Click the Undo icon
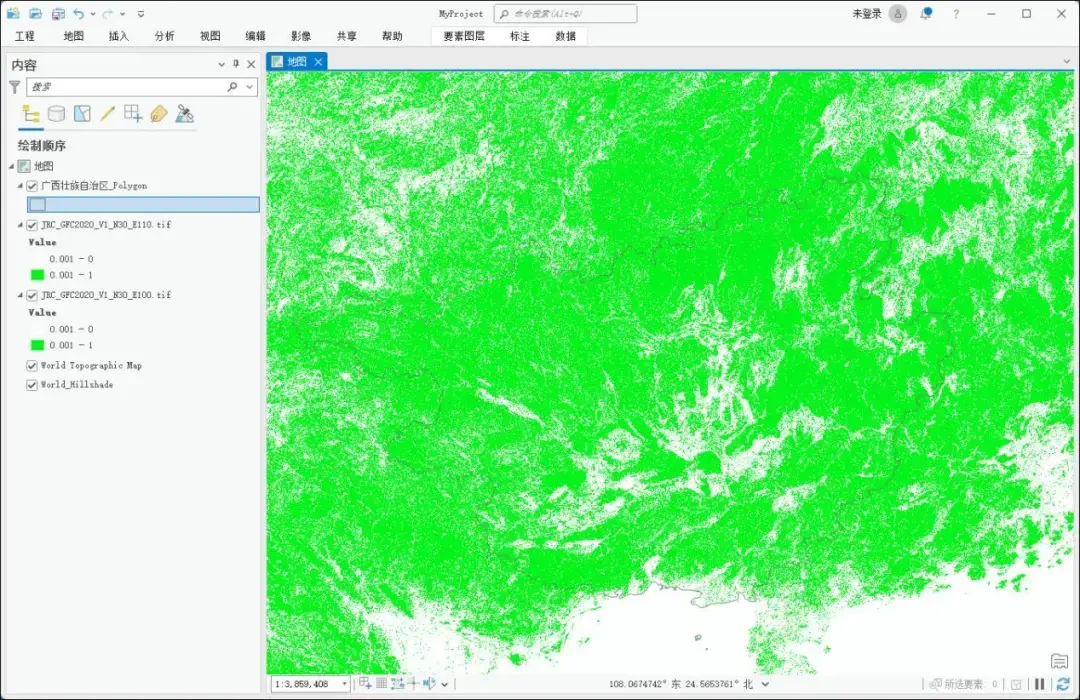 (79, 13)
